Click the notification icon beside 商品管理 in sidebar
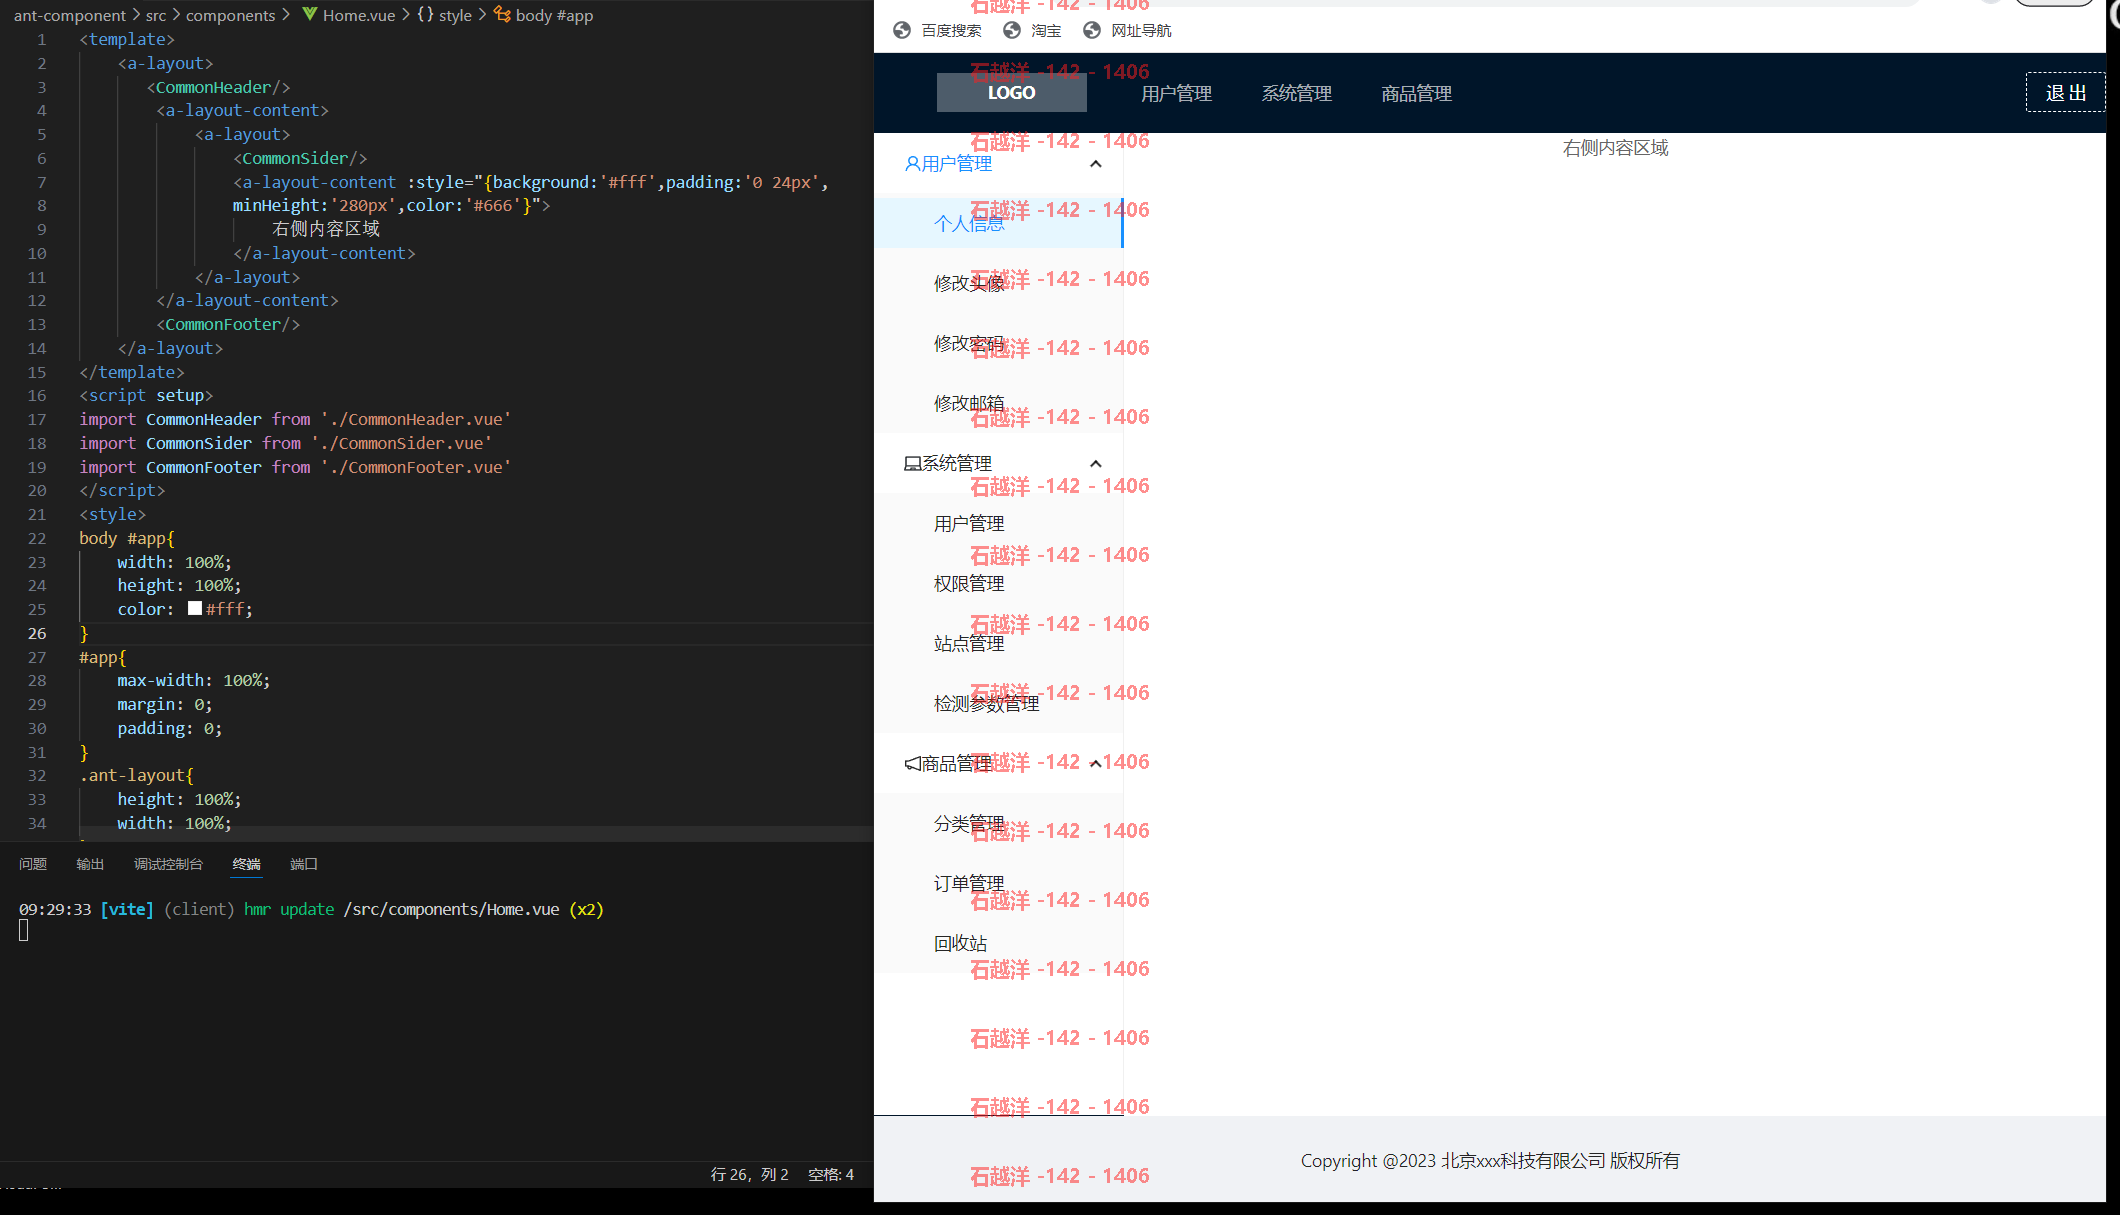 pos(912,764)
